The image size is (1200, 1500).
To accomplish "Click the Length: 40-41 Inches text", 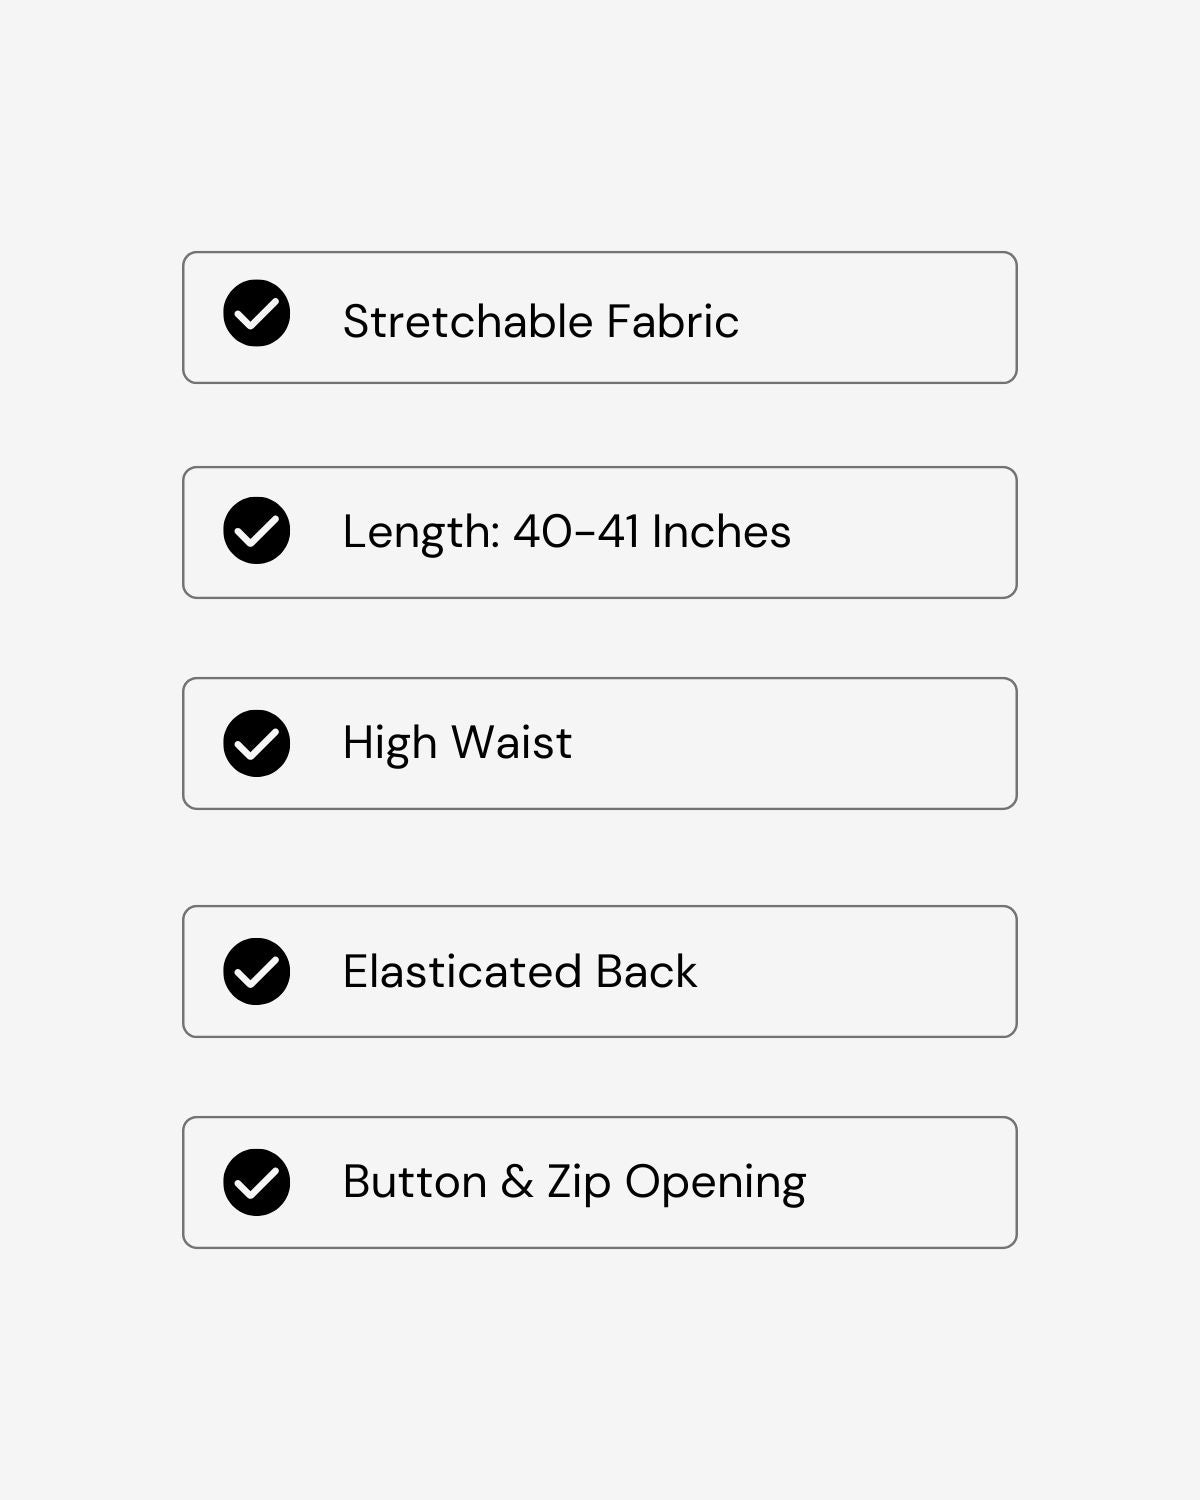I will click(x=566, y=531).
